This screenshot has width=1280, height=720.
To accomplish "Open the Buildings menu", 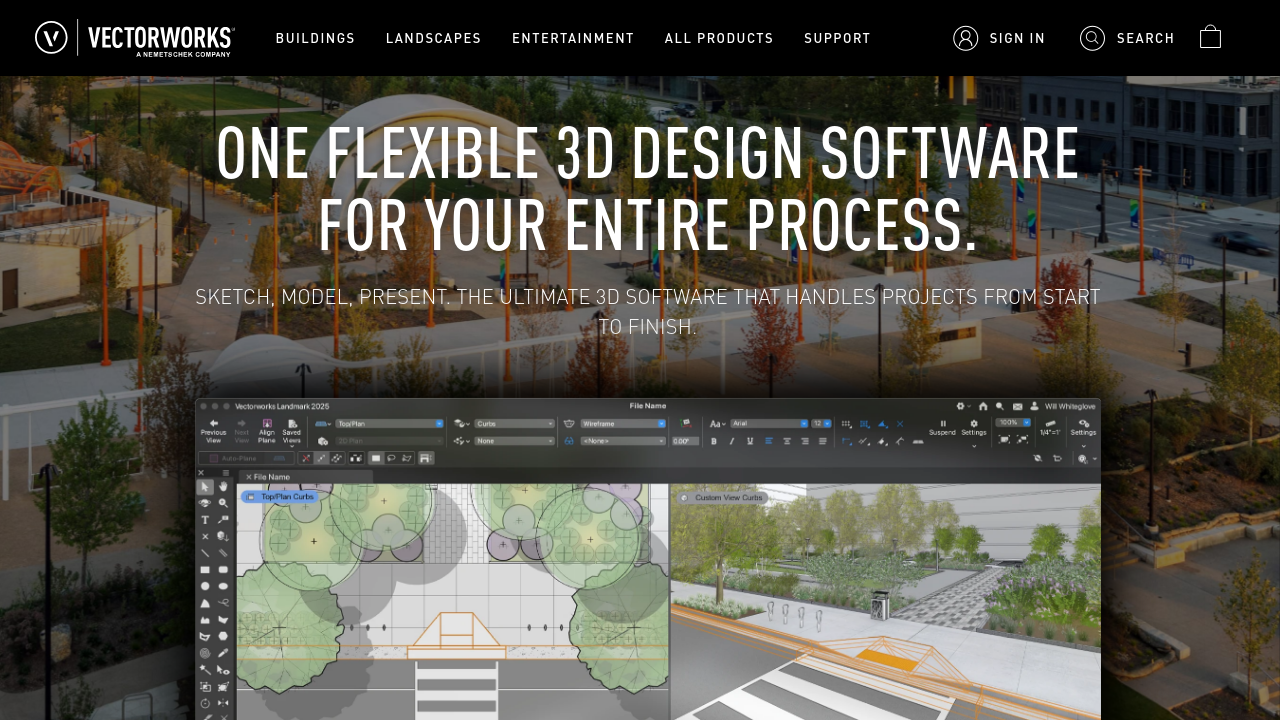I will 315,38.
